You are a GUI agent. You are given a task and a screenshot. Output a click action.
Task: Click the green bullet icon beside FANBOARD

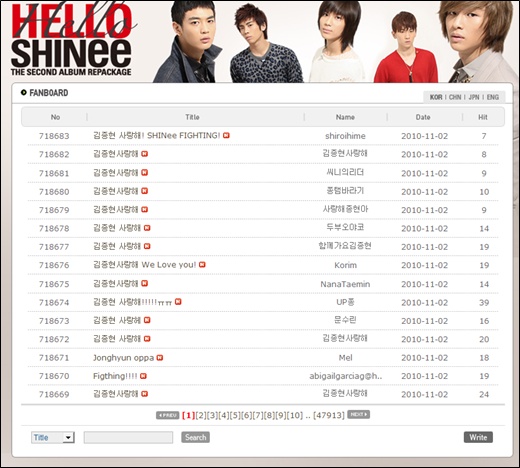tap(24, 93)
